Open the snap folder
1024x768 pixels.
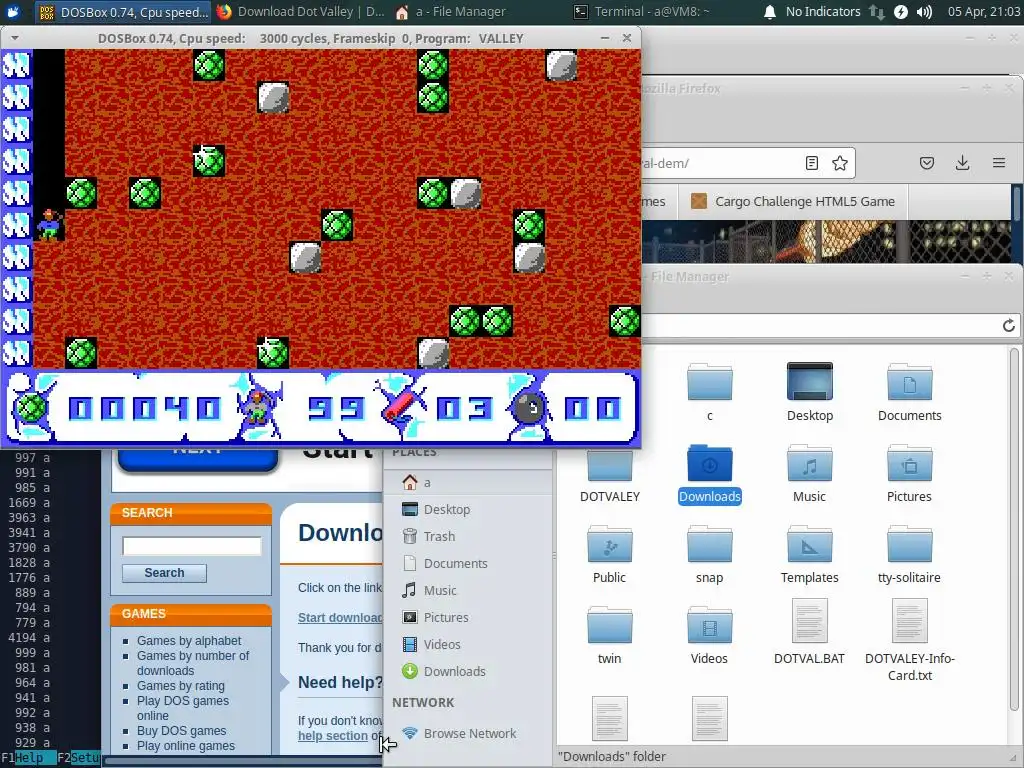709,554
